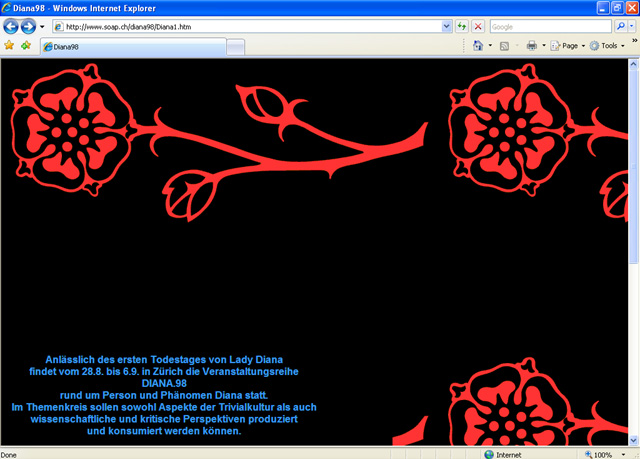Open Favorites Center star icon
The height and width of the screenshot is (459, 640).
pyautogui.click(x=10, y=46)
